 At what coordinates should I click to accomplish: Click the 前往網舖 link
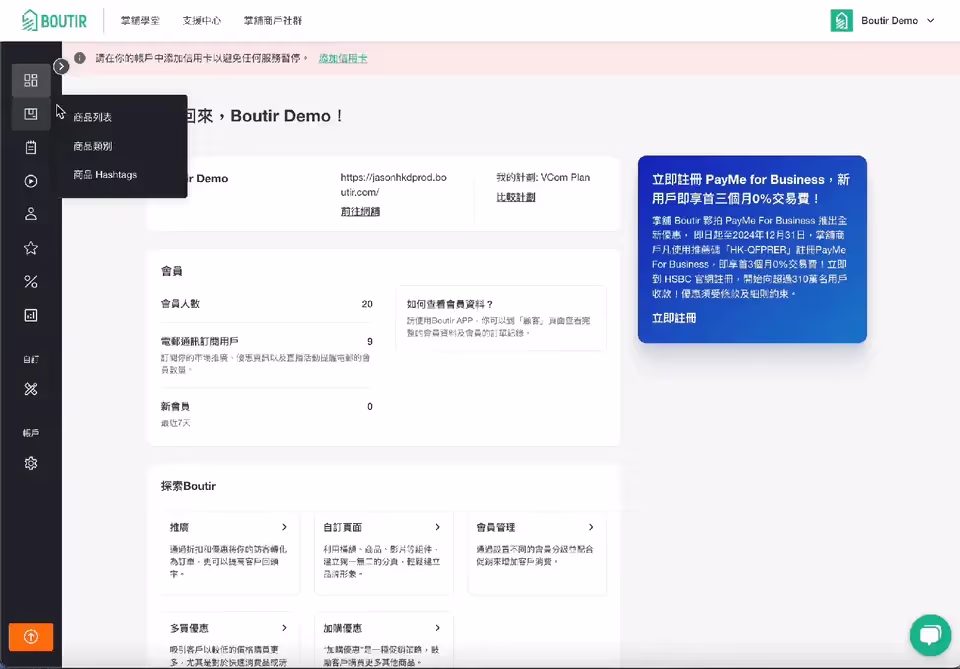pos(360,211)
